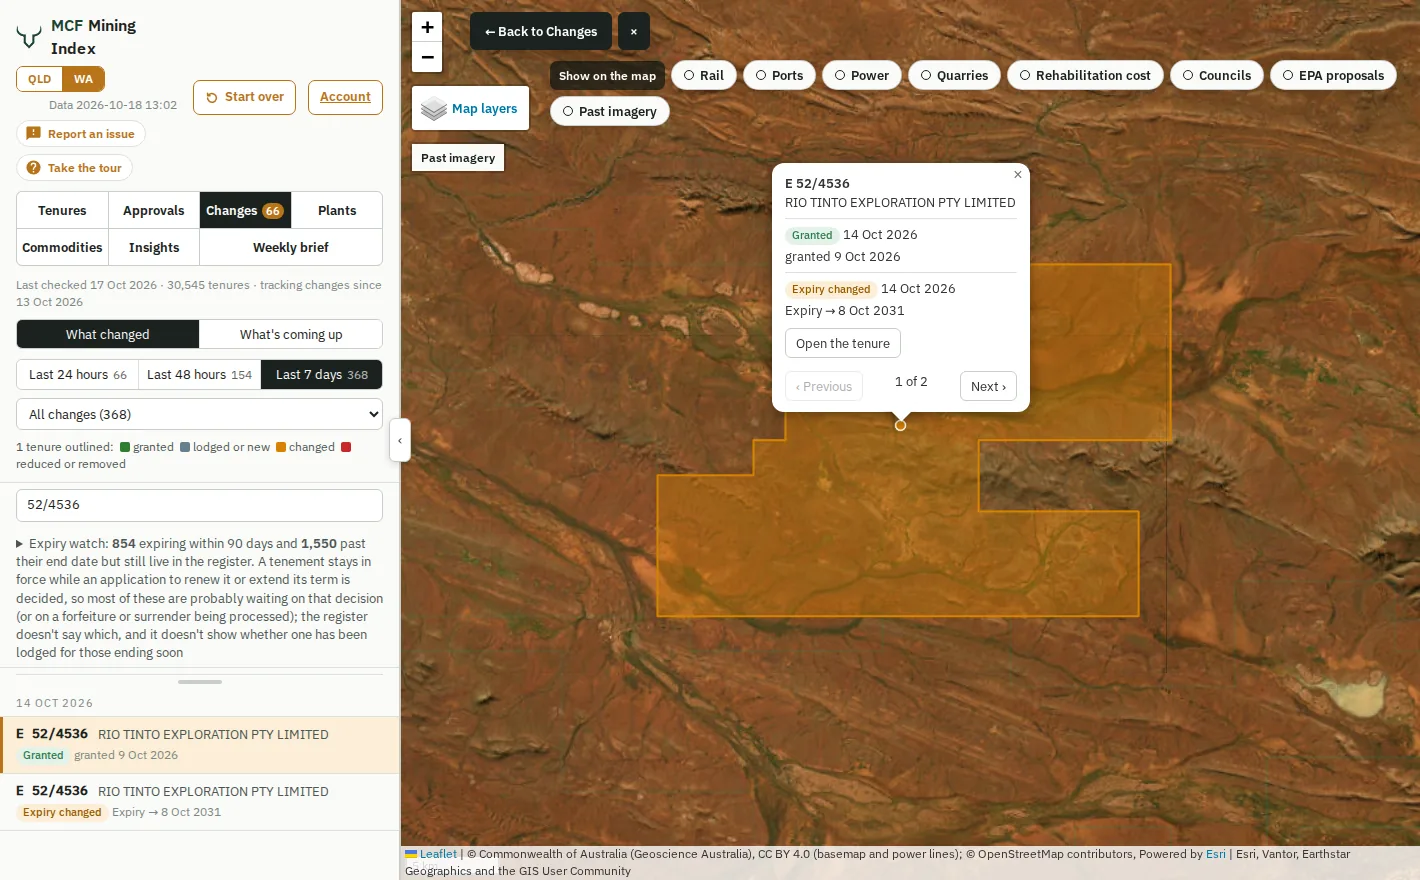The width and height of the screenshot is (1420, 880).
Task: Dismiss the Back to Changes bar
Action: point(634,31)
